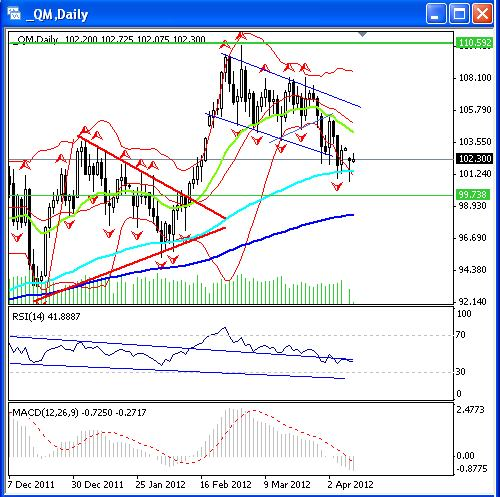
Task: Click the gray chart shift triangle marker
Action: [x=363, y=34]
